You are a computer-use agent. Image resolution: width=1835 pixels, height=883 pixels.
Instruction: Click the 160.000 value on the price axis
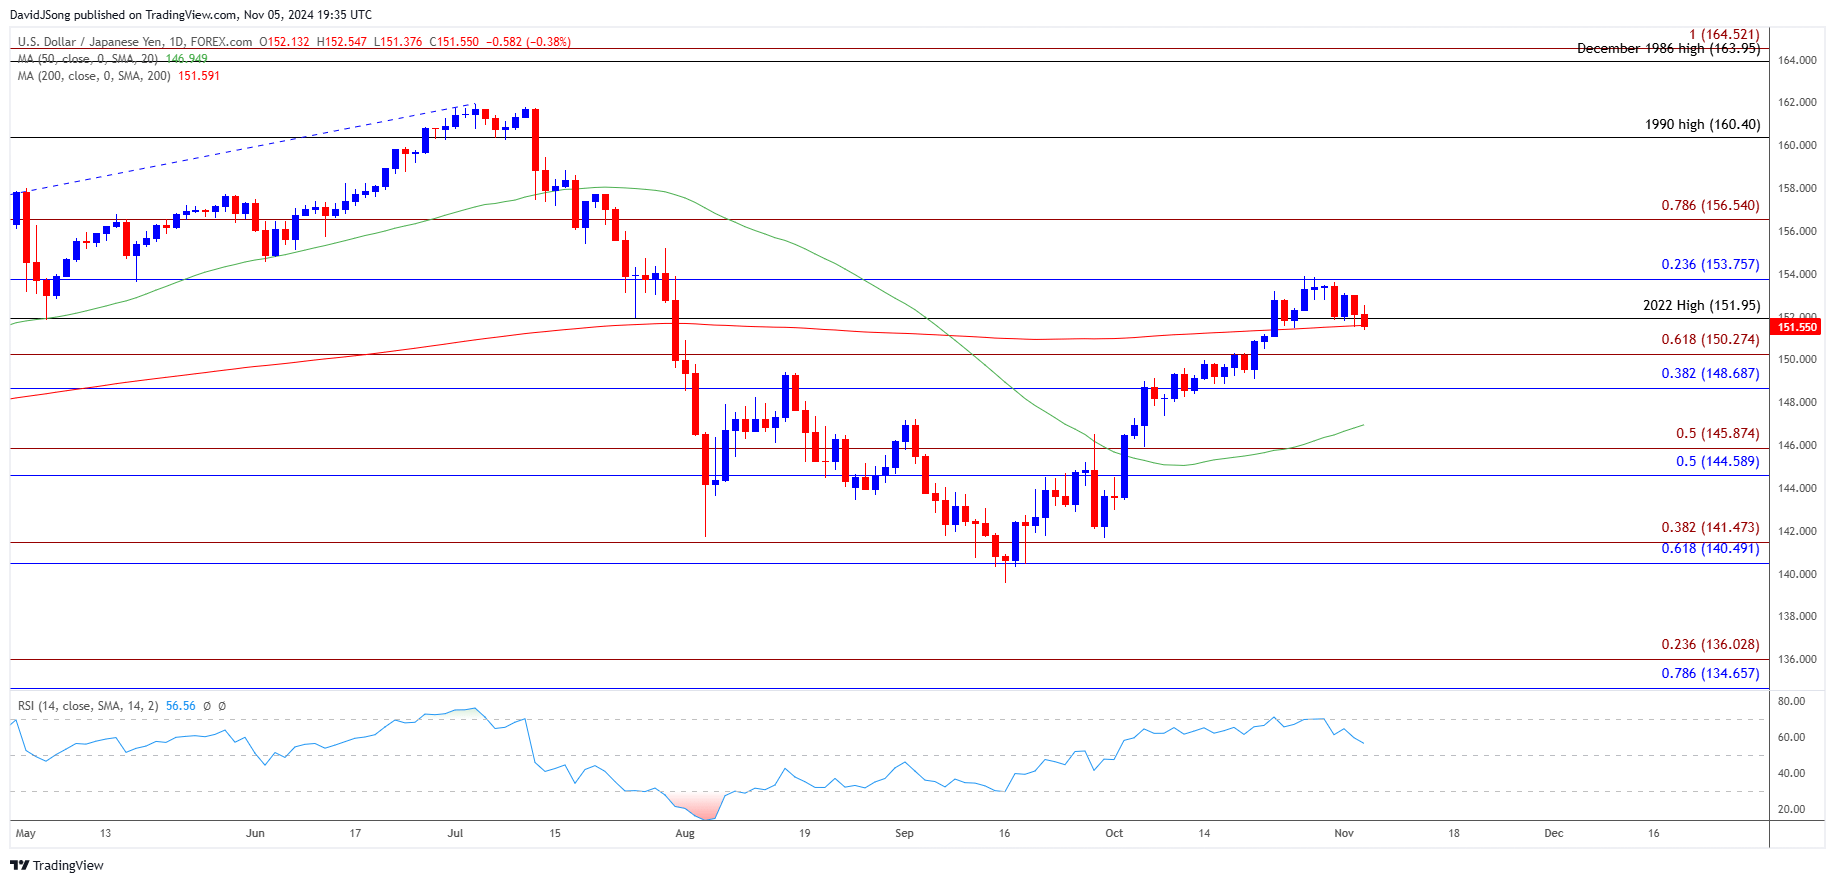(x=1797, y=146)
